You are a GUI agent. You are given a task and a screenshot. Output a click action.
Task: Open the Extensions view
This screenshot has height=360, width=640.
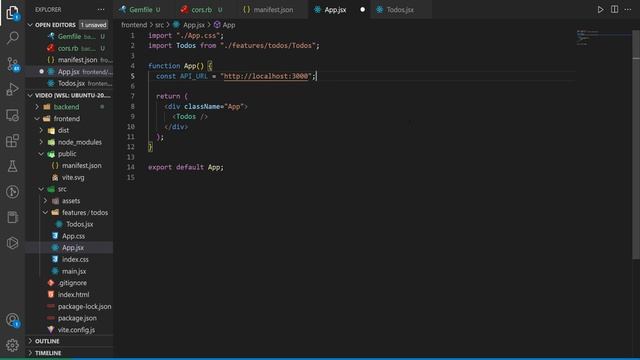(12, 141)
